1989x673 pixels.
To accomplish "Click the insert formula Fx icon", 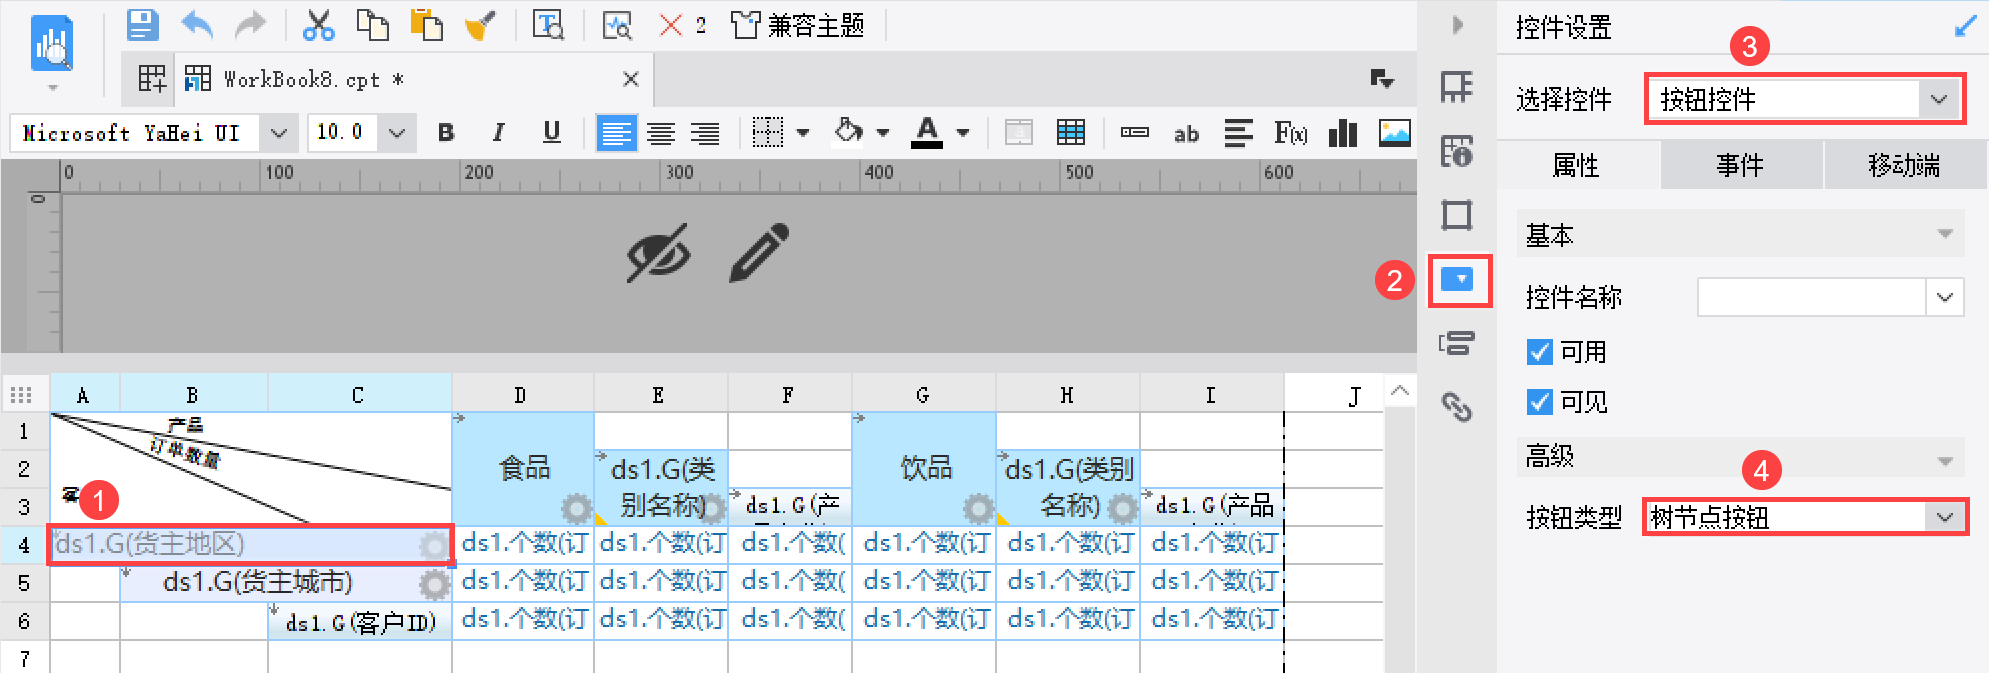I will [x=1290, y=132].
